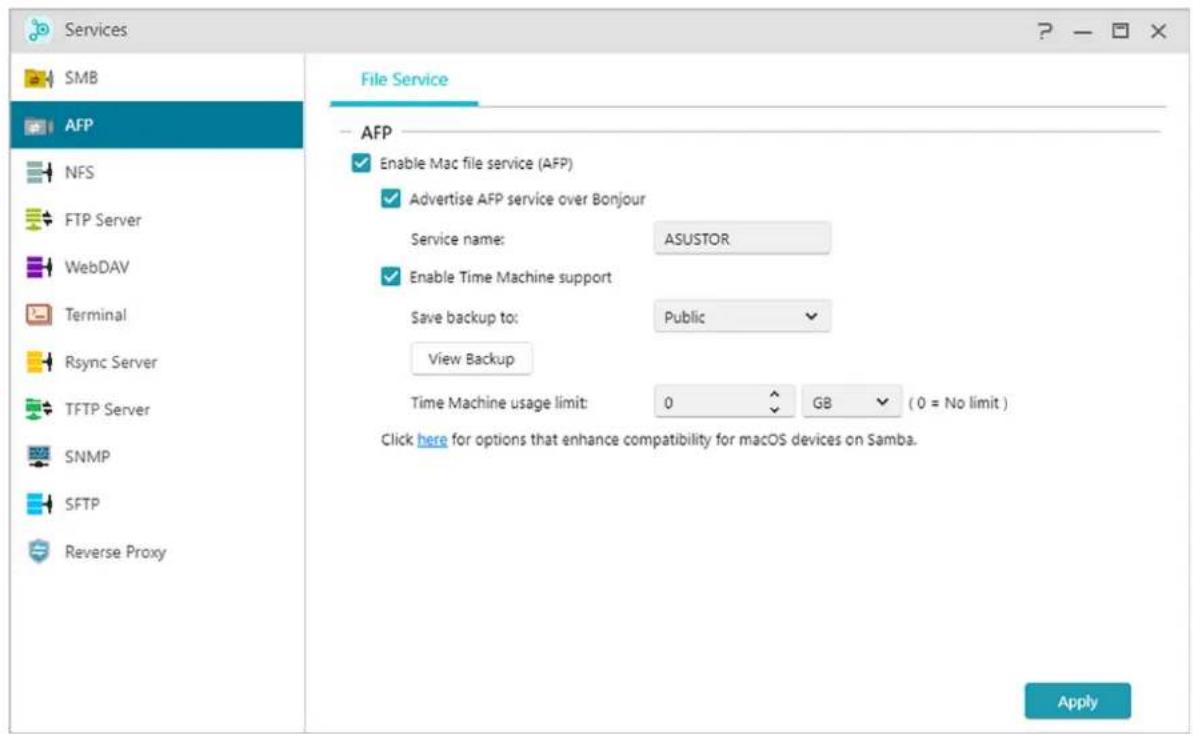Click the Service name field showing ASUSTOR
The image size is (1193, 734).
click(742, 239)
